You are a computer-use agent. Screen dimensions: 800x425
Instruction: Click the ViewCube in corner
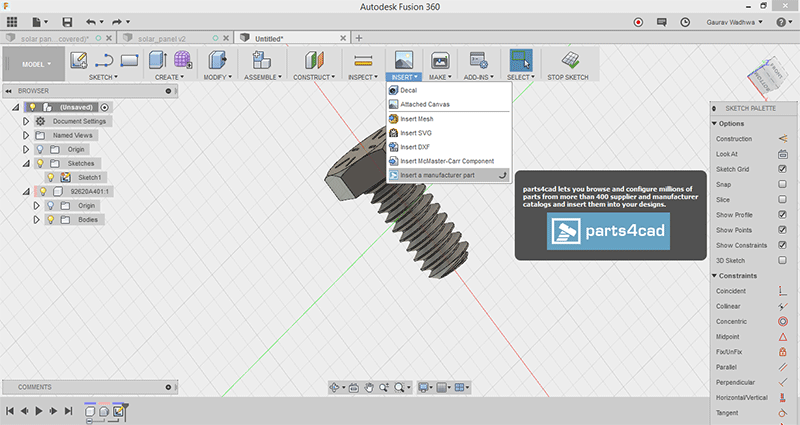click(x=768, y=75)
